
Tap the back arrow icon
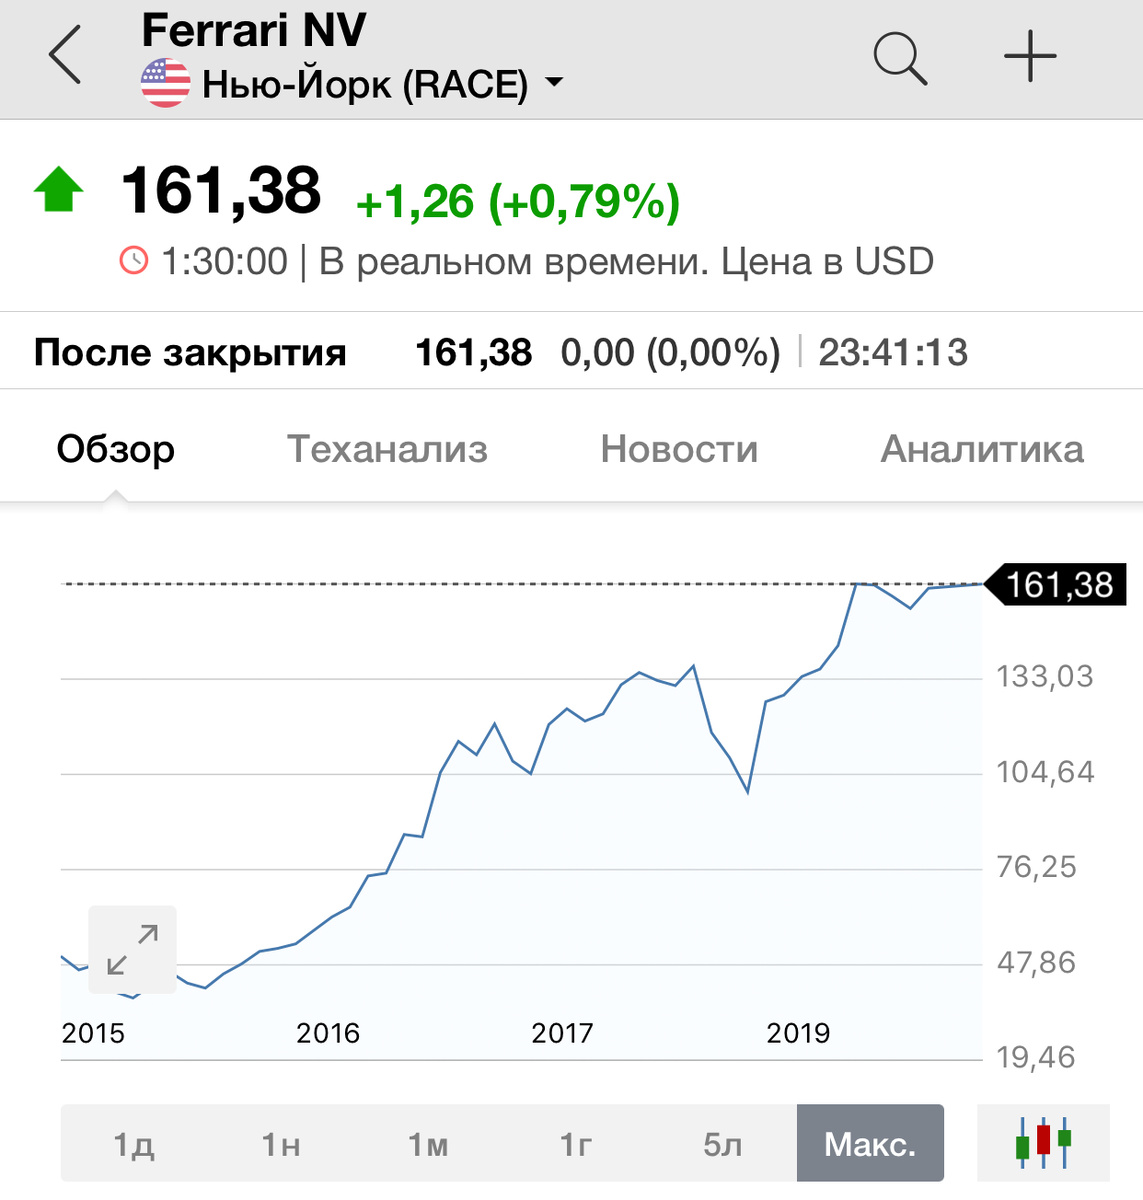[64, 56]
